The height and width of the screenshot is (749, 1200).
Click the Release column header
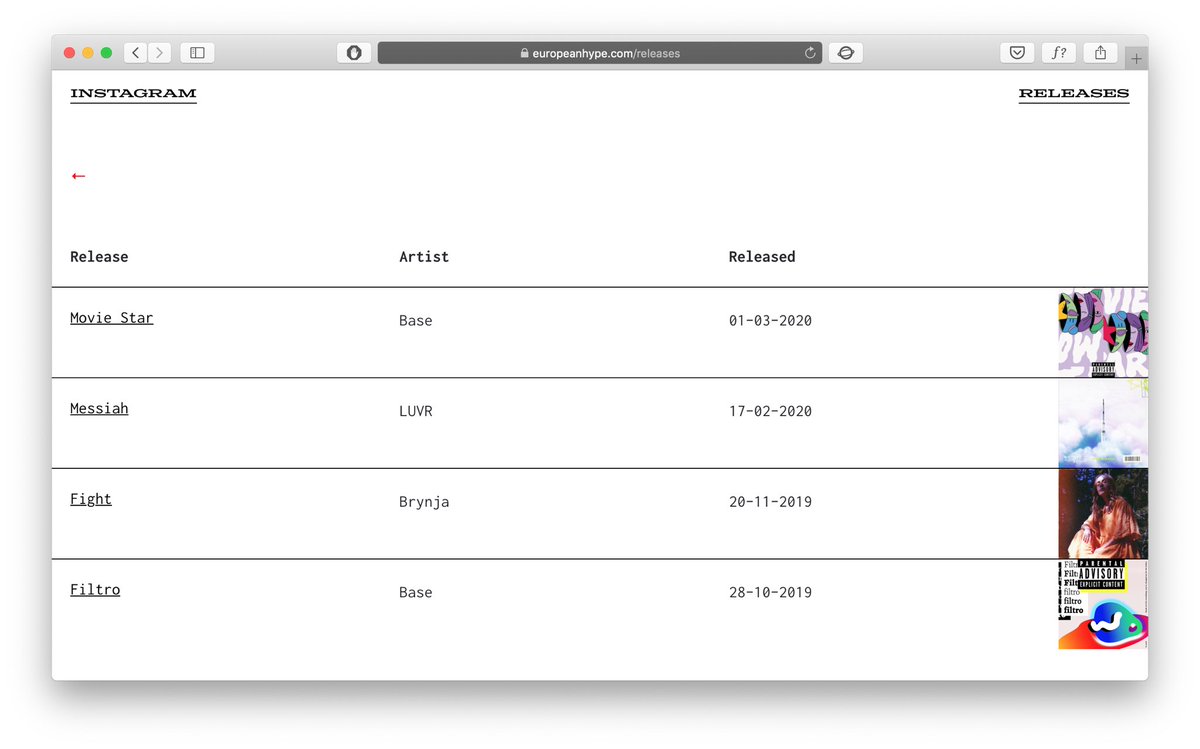(99, 257)
